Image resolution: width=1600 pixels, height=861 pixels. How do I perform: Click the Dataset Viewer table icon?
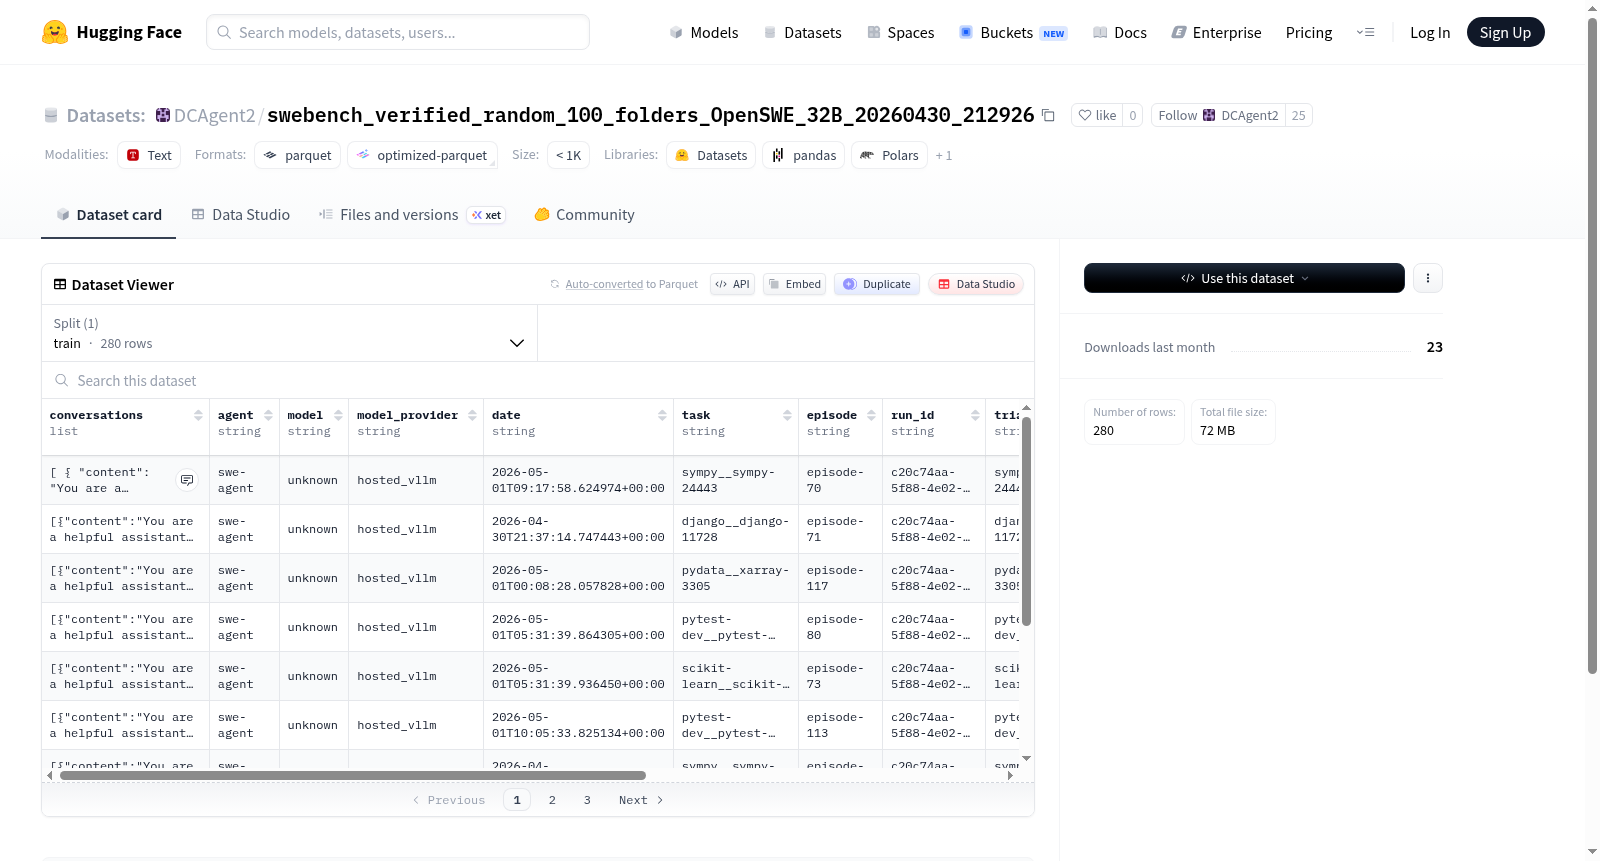[60, 285]
